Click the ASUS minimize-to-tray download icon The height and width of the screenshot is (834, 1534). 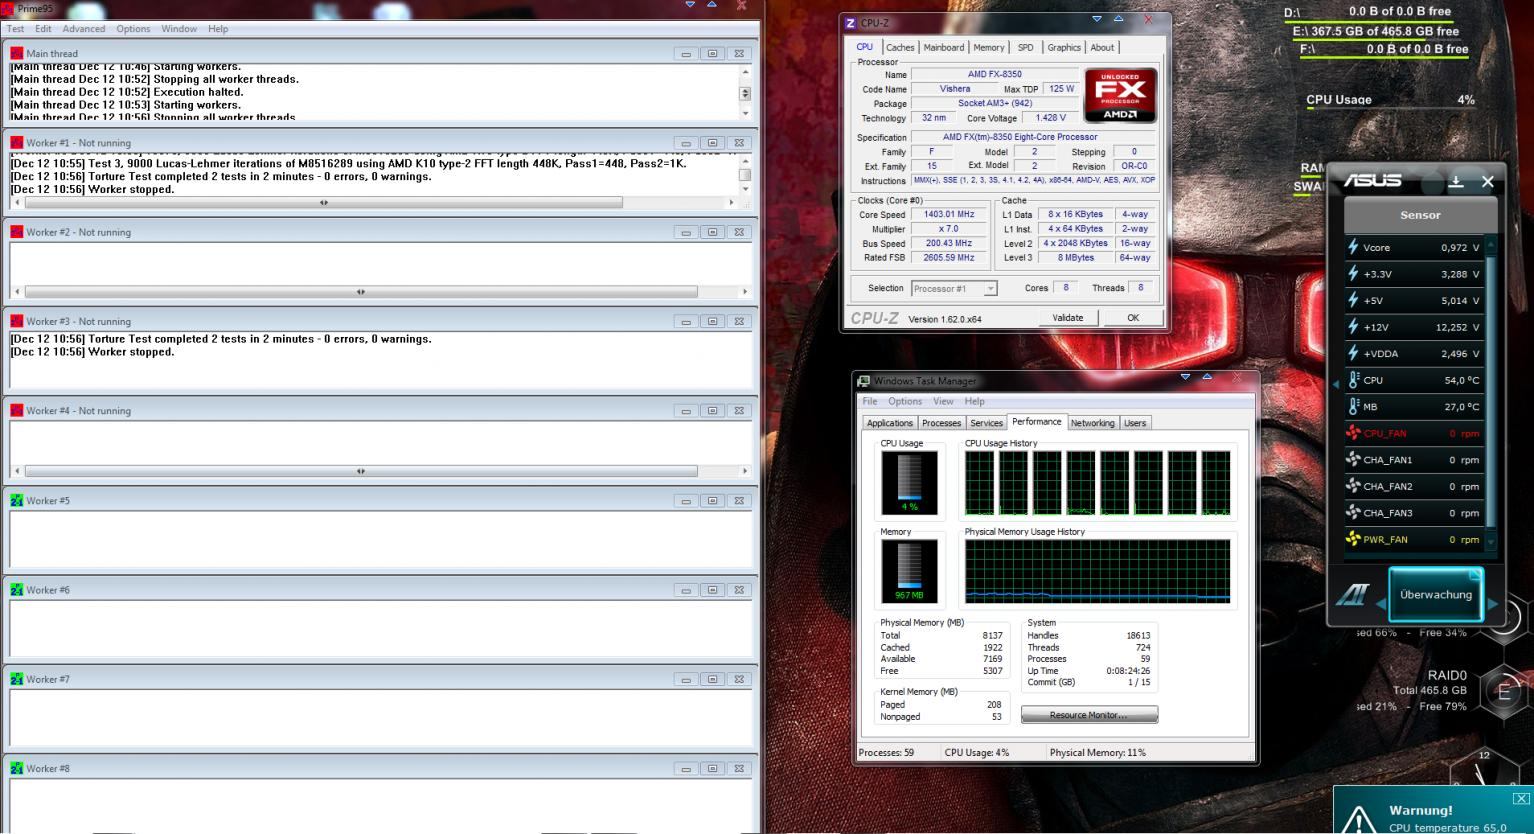tap(1456, 181)
